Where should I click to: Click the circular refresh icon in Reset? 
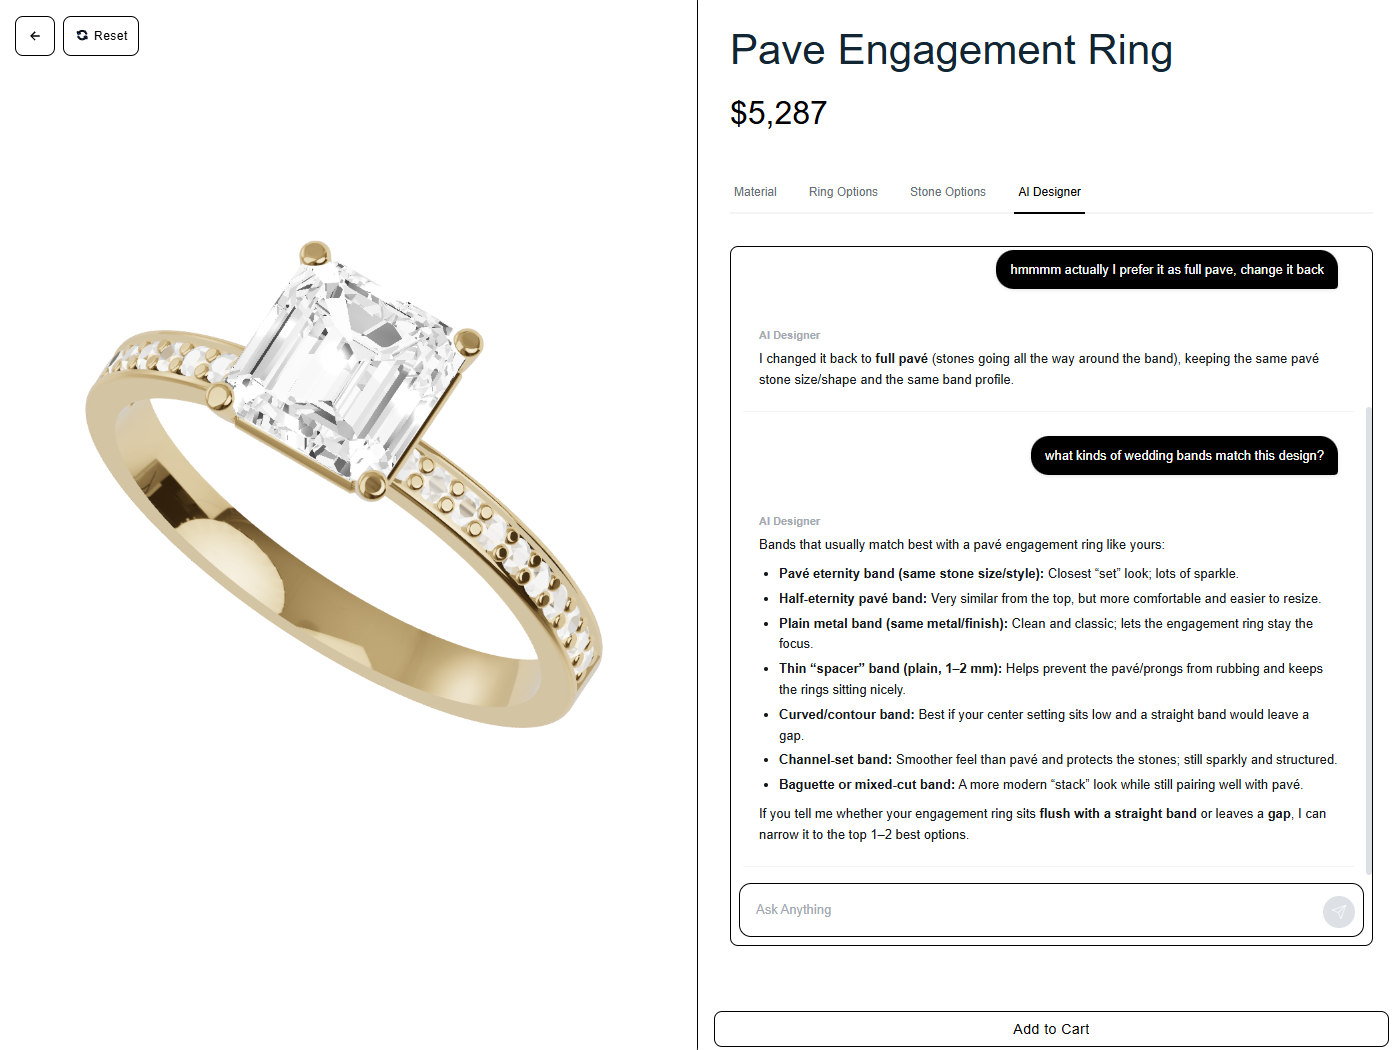click(82, 35)
